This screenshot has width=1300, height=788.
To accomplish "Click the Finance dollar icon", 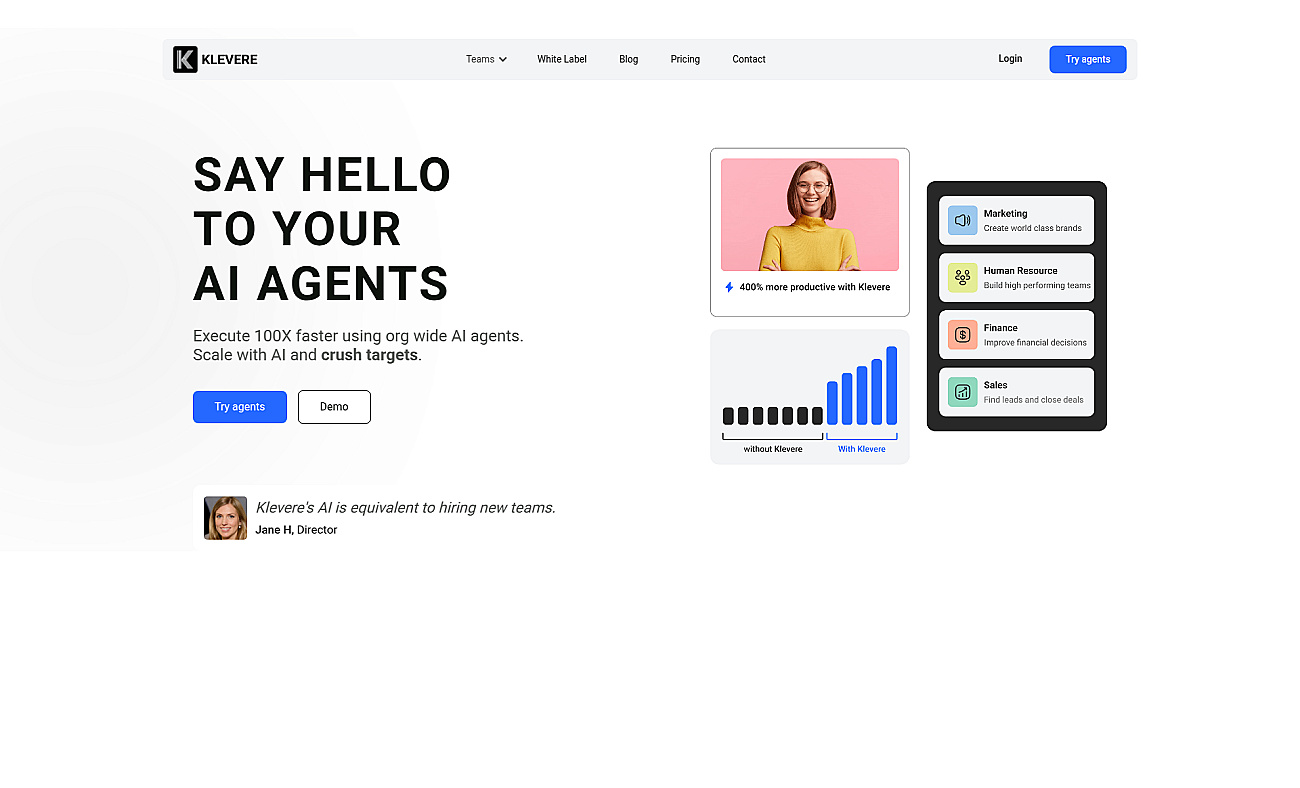I will click(962, 334).
